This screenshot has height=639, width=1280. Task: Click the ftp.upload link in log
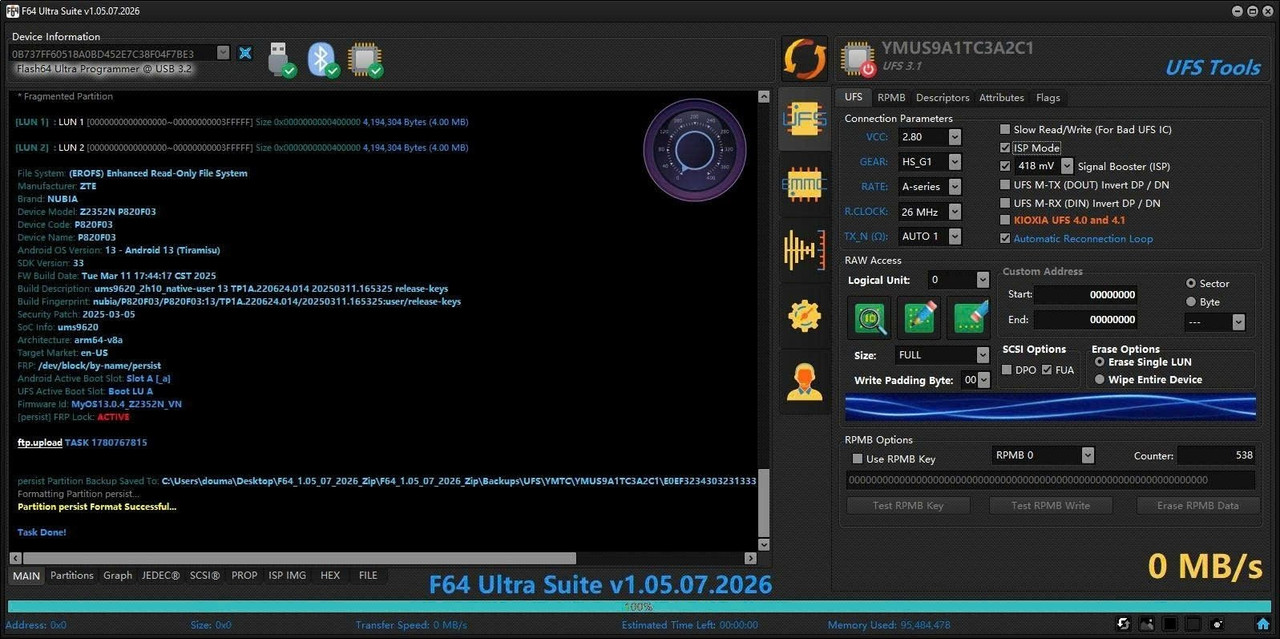tap(40, 442)
